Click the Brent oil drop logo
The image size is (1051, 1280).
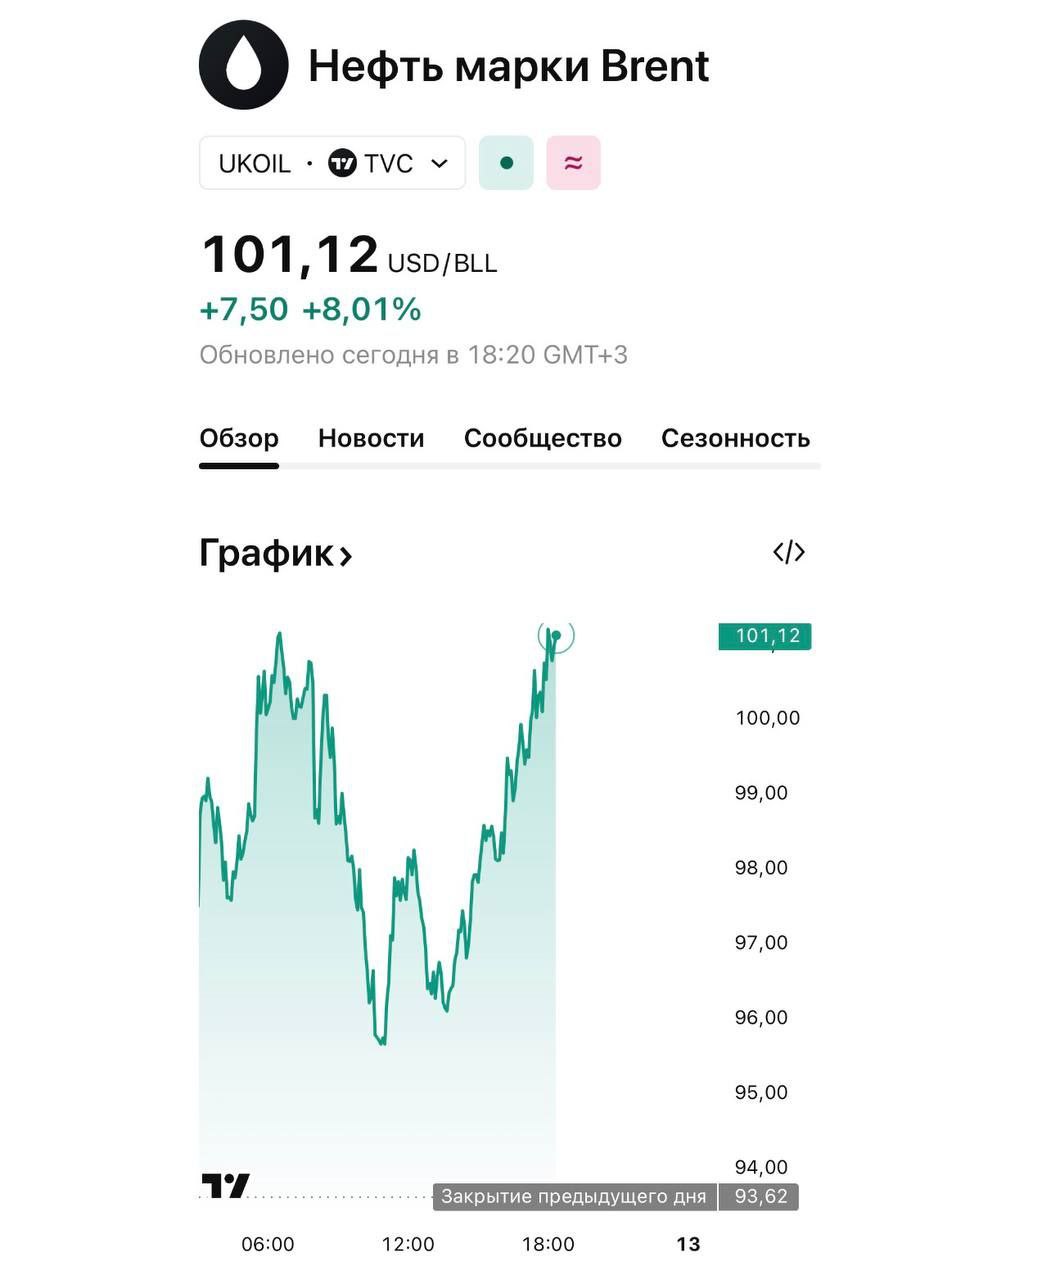(x=244, y=65)
